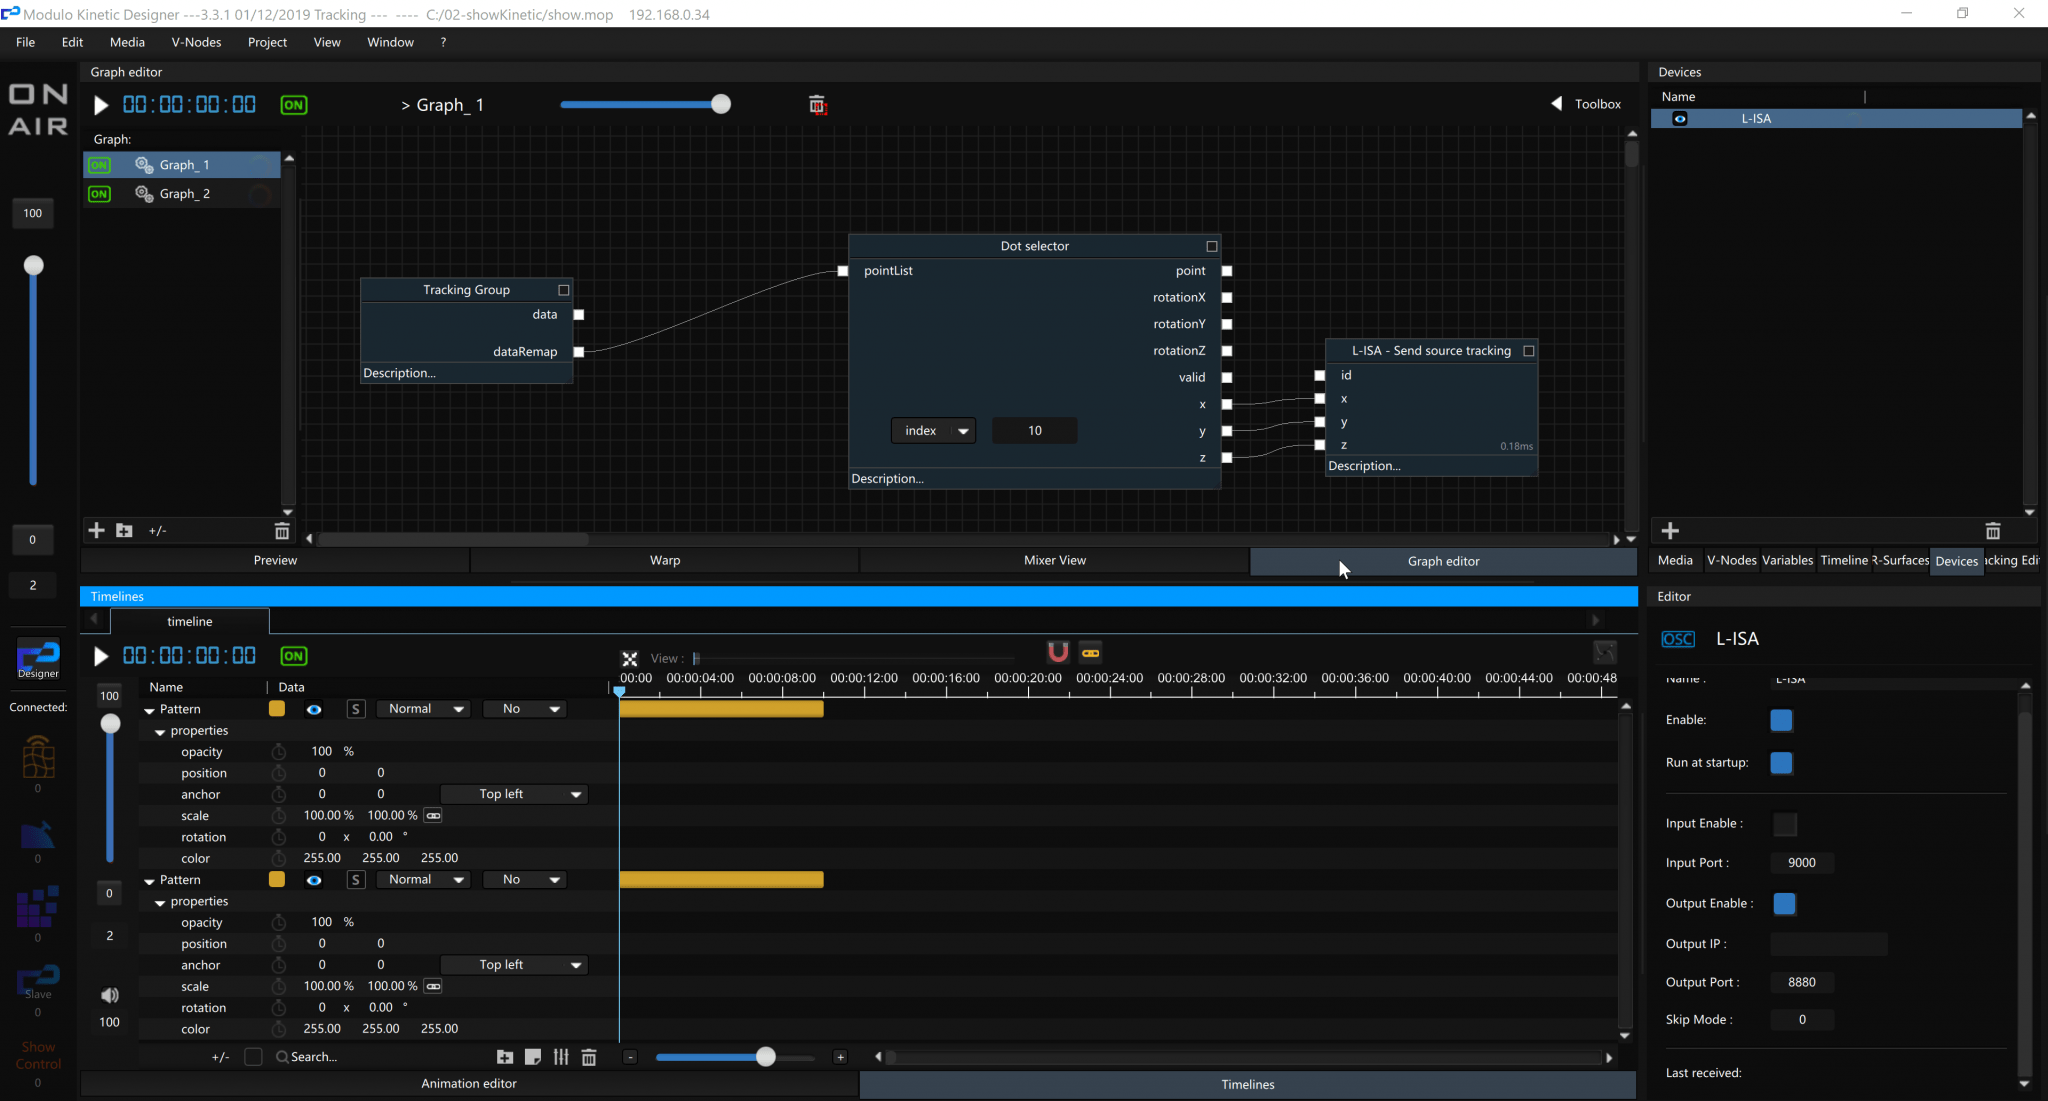The image size is (2048, 1101).
Task: Open the fit-view crossed arrows icon in Timelines
Action: click(x=630, y=658)
